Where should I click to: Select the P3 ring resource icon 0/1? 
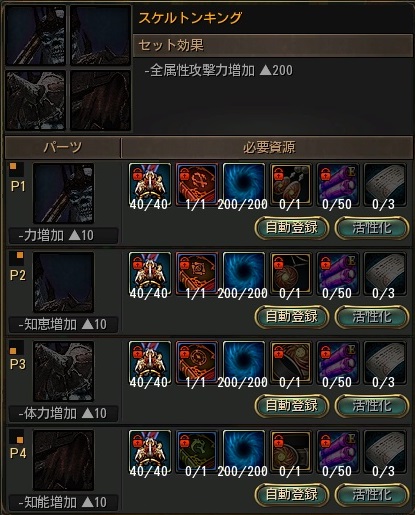[x=291, y=363]
